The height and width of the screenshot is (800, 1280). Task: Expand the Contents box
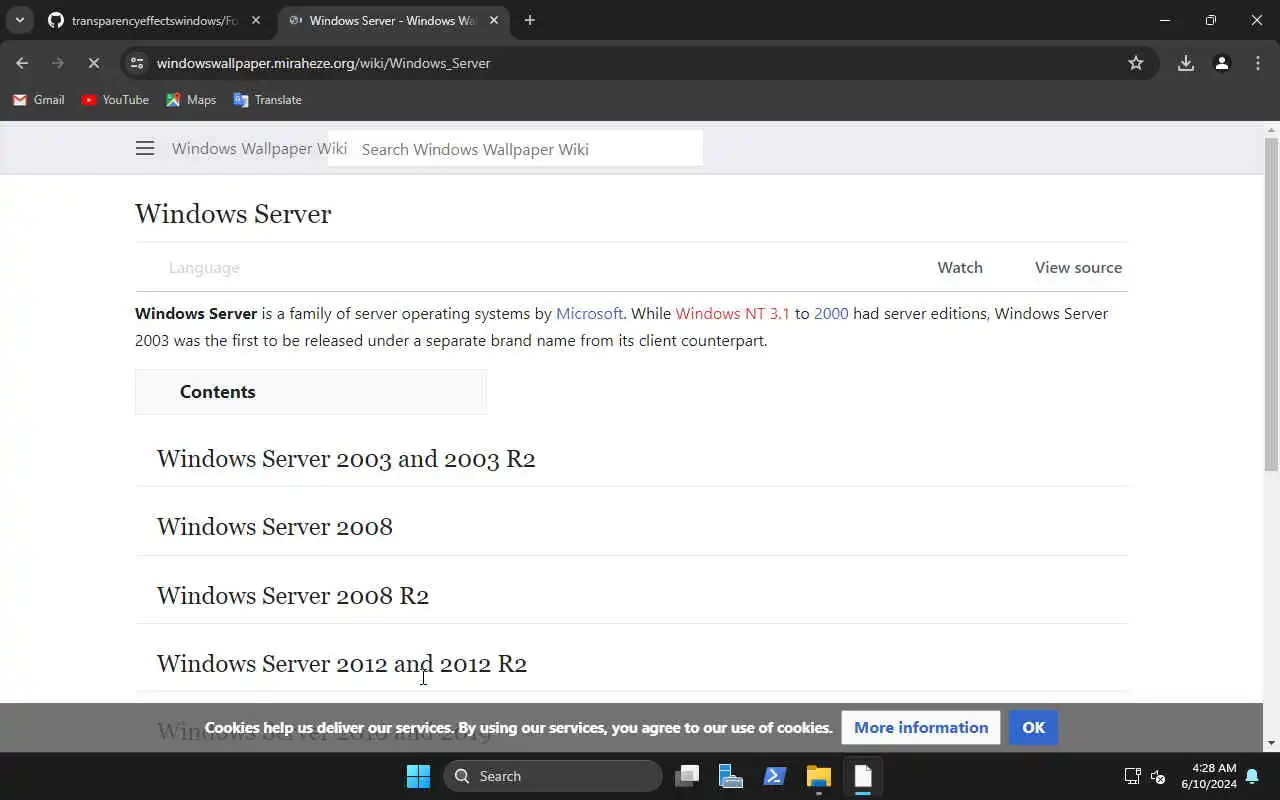(311, 392)
